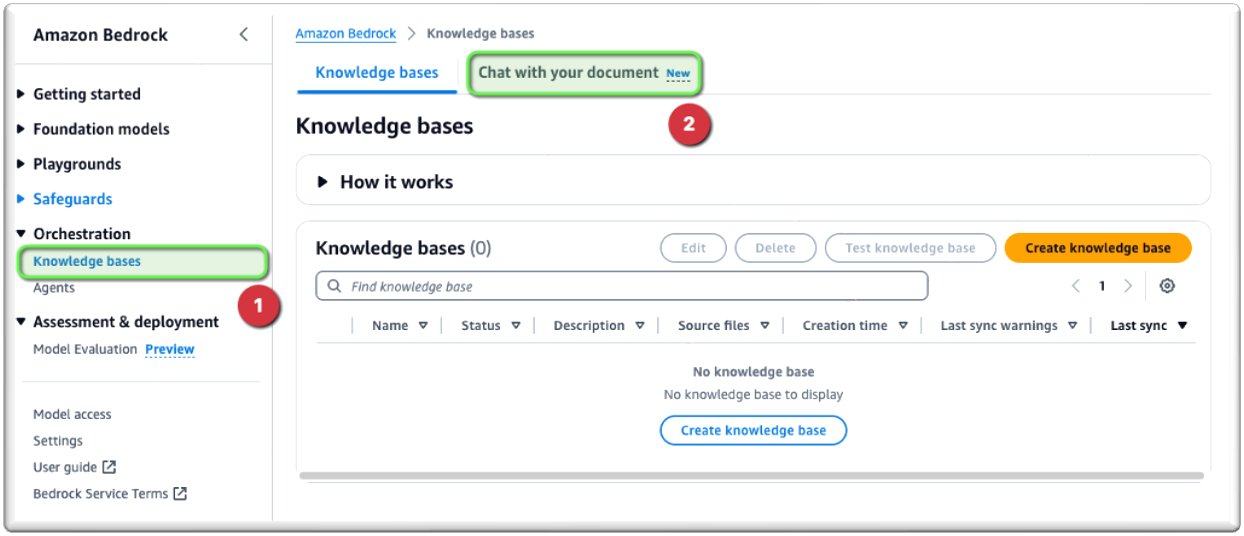Screen dimensions: 1244x536
Task: Click Knowledge bases breadcrumb text
Action: click(480, 33)
